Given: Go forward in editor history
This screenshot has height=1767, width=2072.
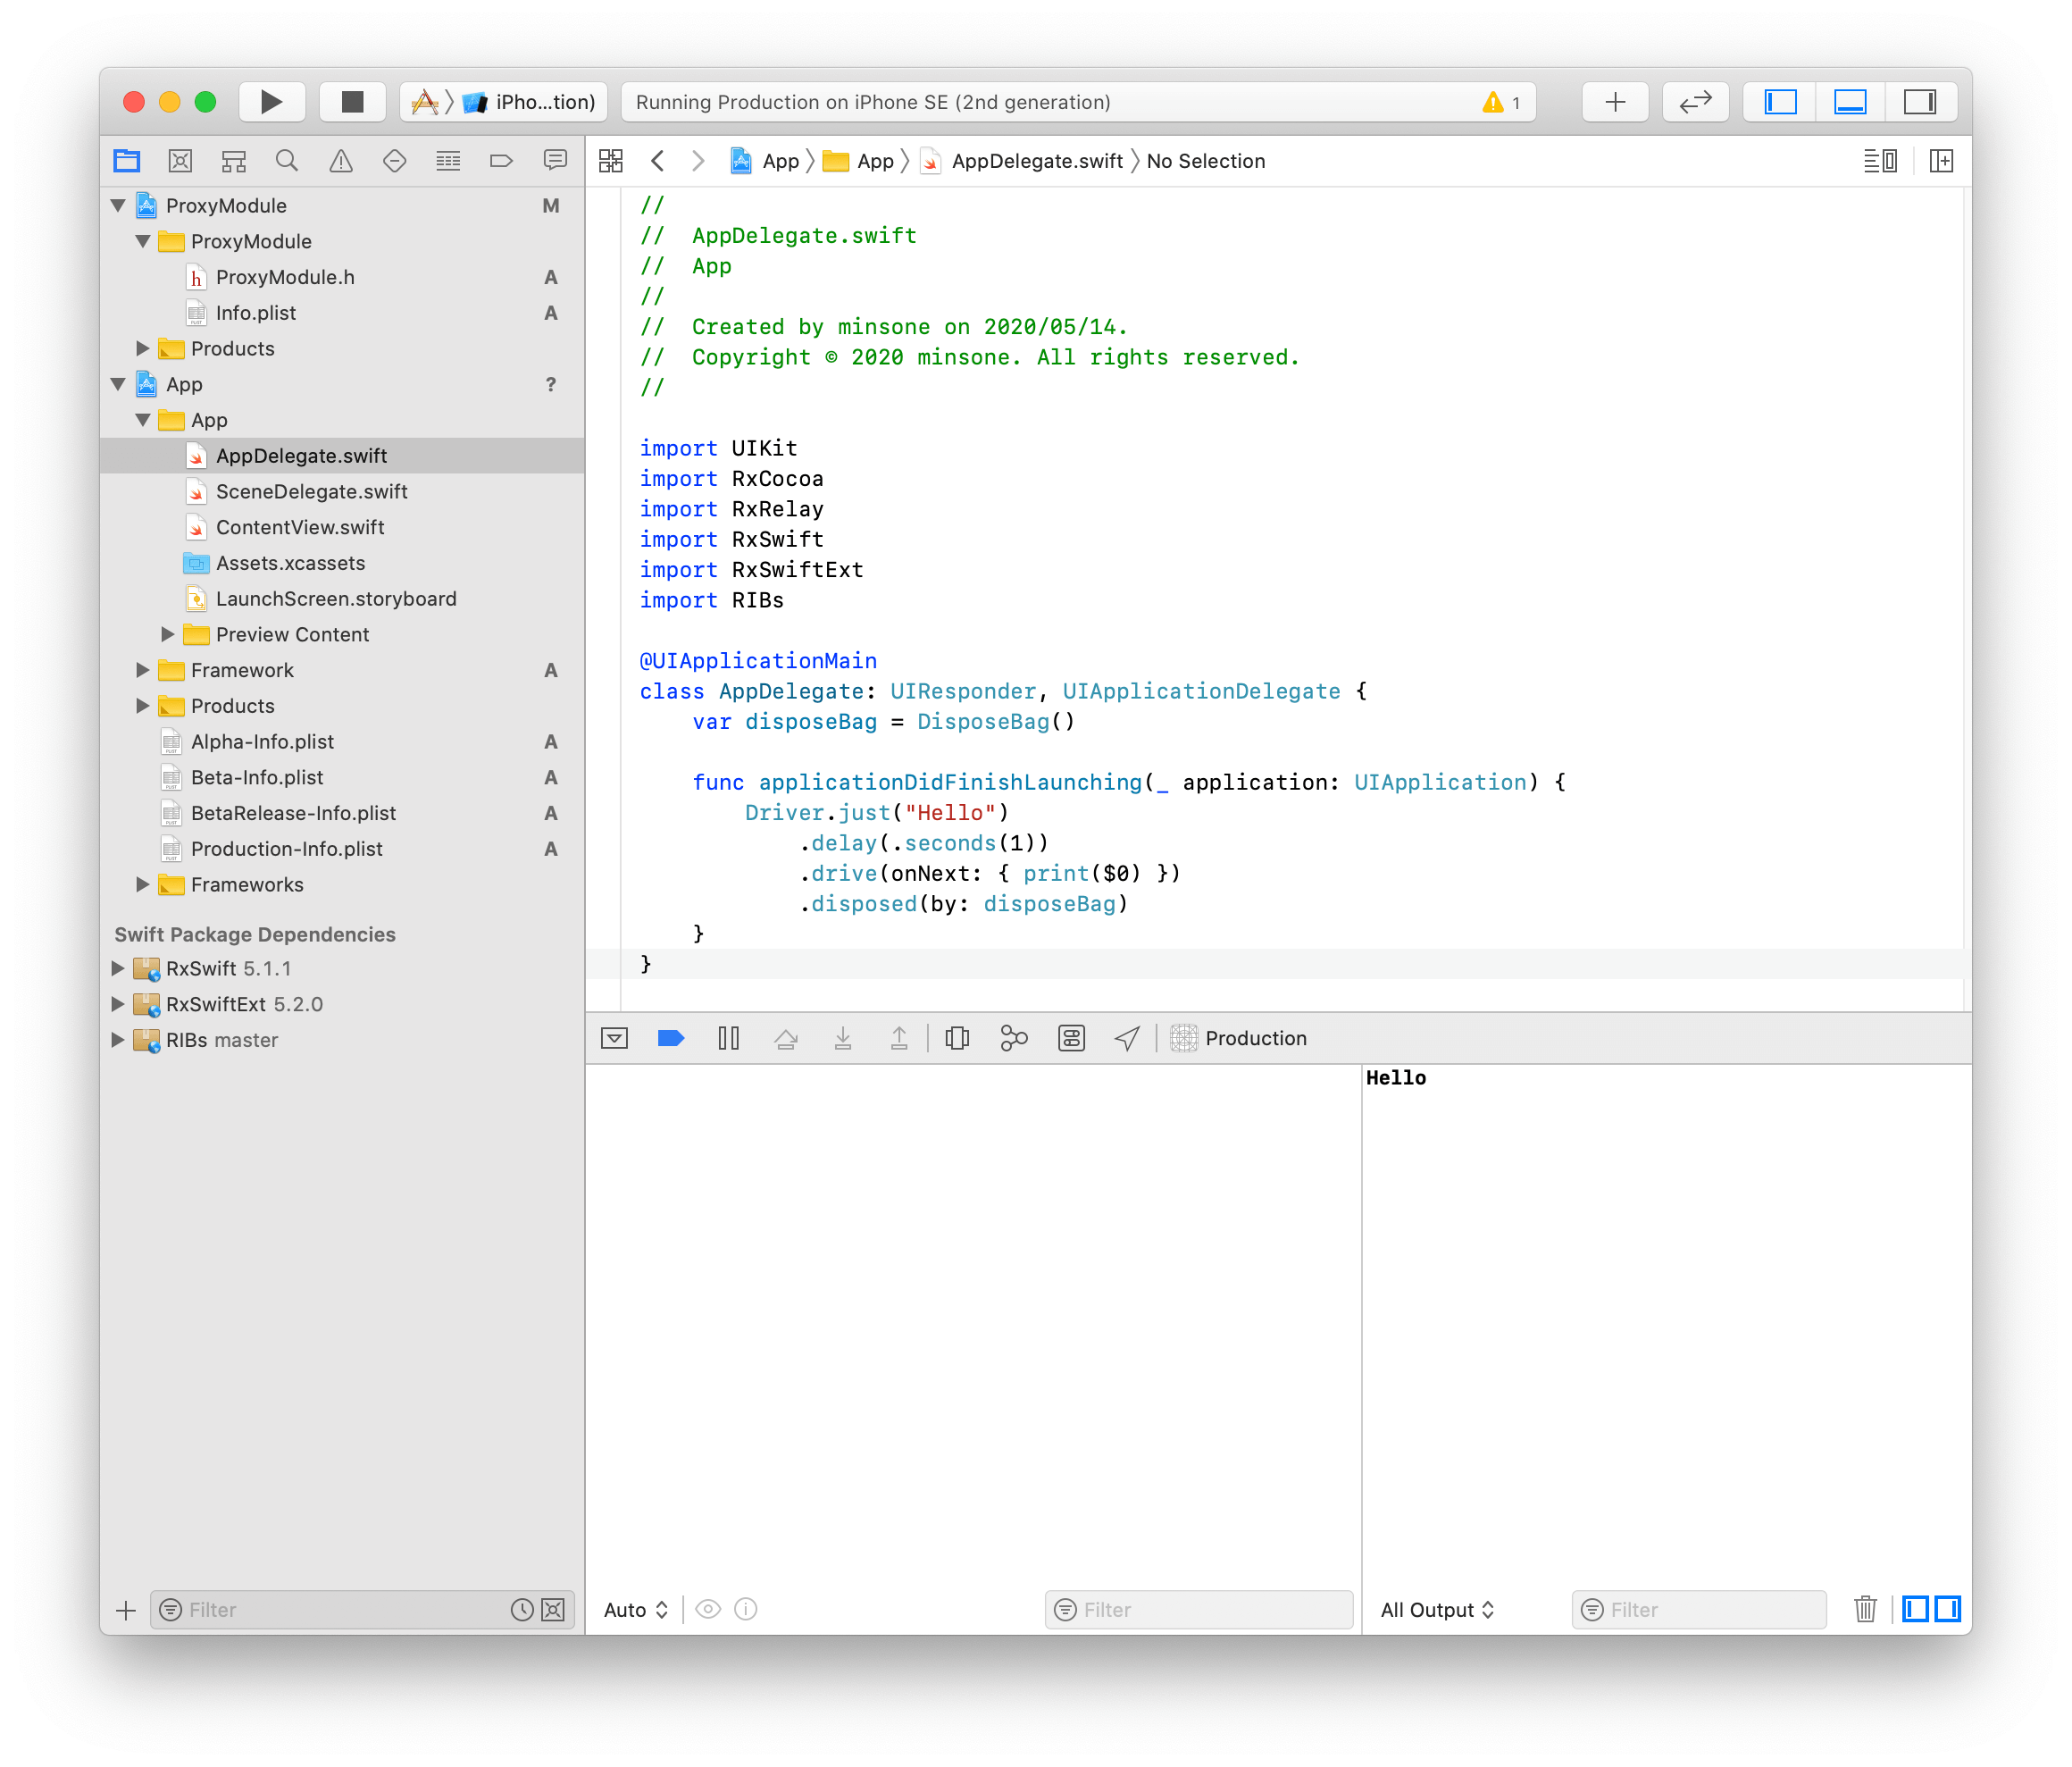Looking at the screenshot, I should [x=698, y=161].
